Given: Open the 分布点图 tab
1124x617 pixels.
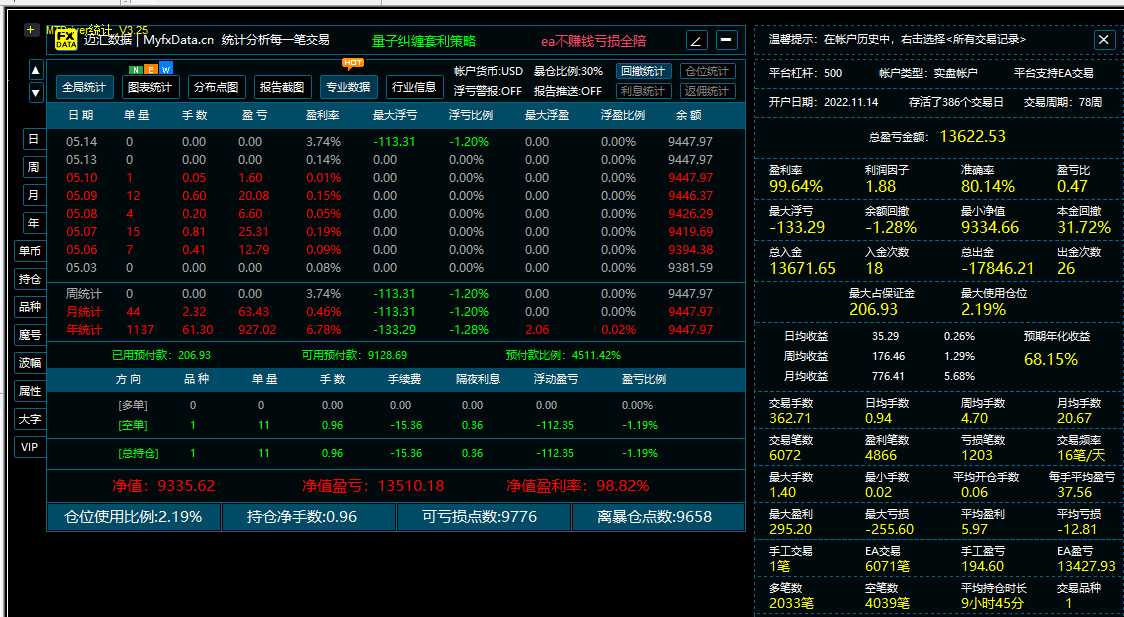Looking at the screenshot, I should tap(216, 87).
